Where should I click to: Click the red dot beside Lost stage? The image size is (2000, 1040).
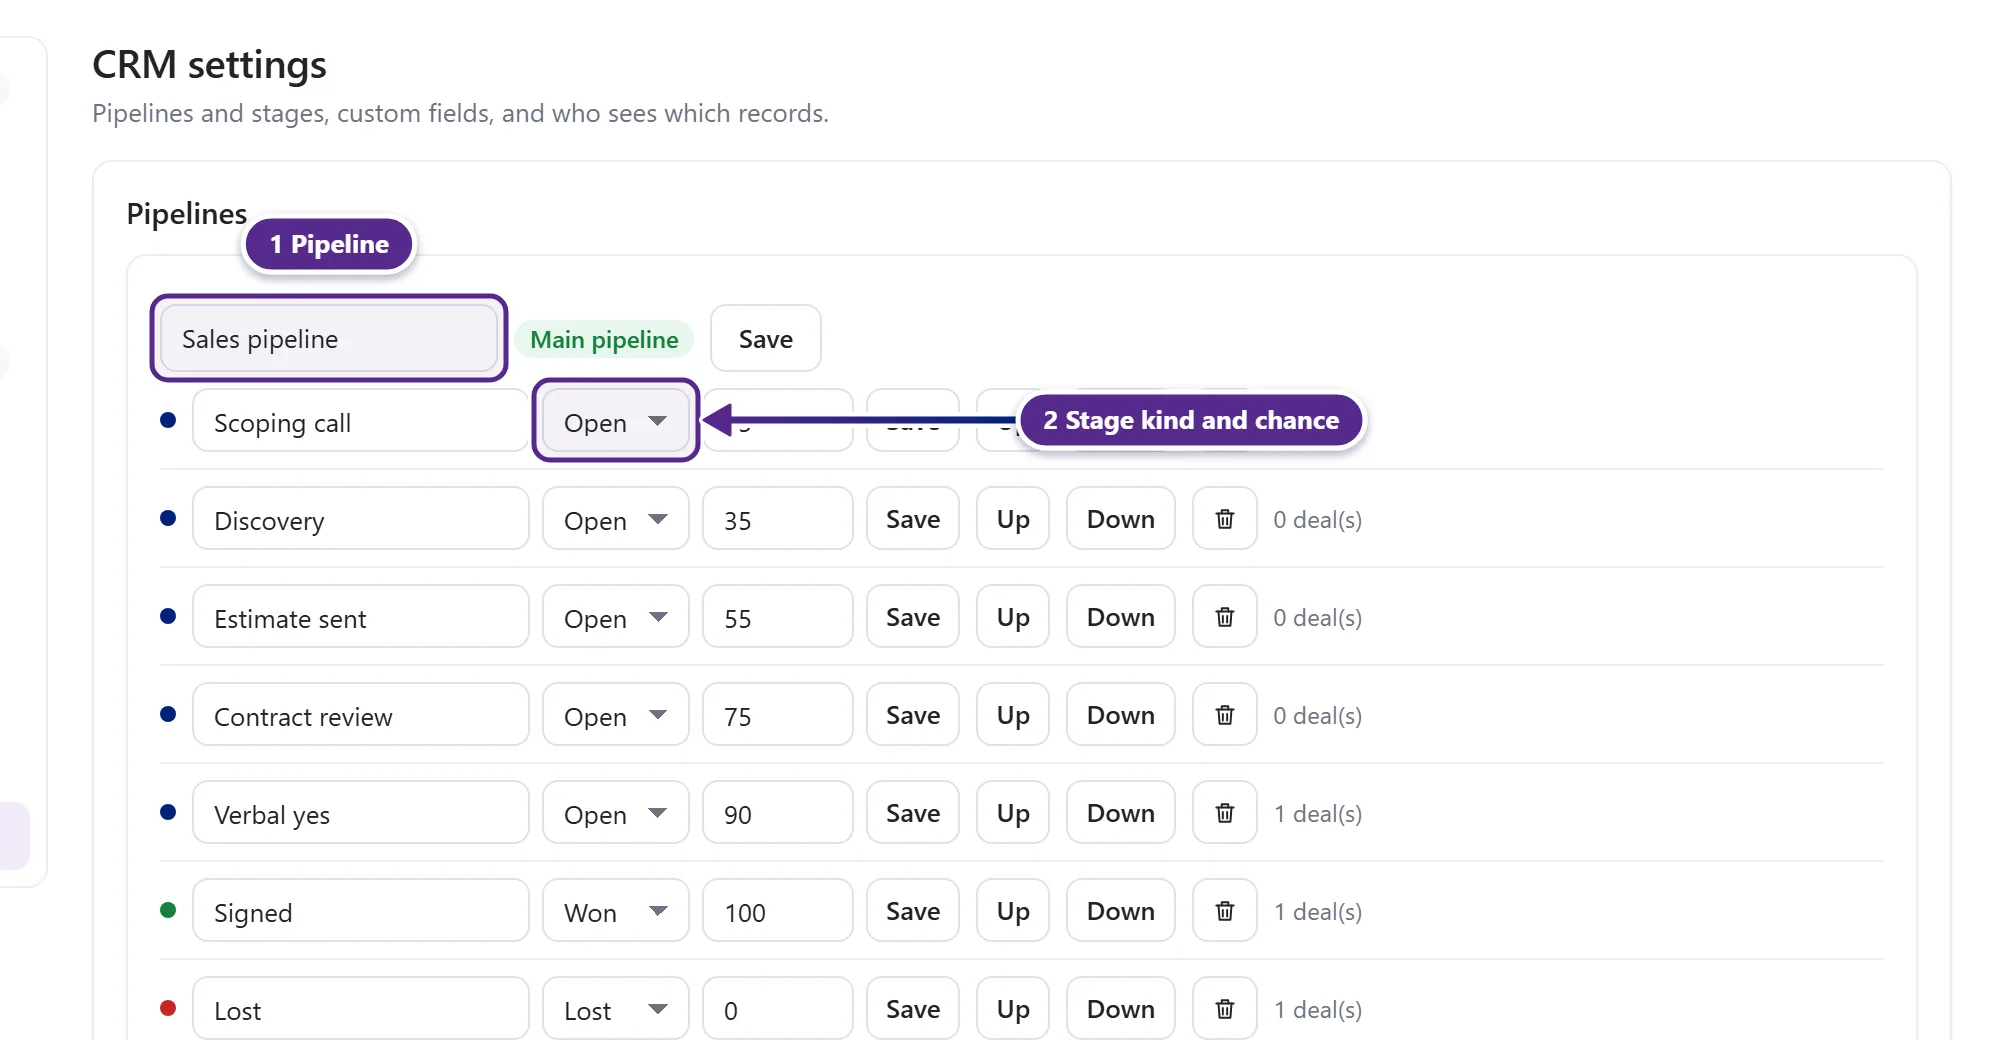tap(168, 1008)
